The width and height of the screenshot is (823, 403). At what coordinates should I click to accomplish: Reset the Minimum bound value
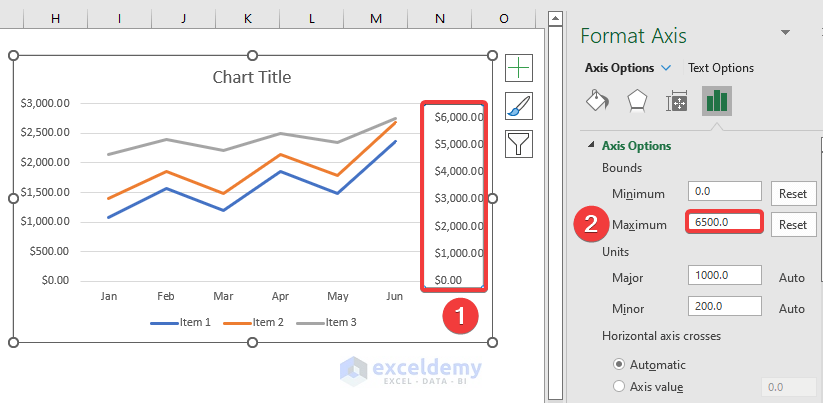792,193
